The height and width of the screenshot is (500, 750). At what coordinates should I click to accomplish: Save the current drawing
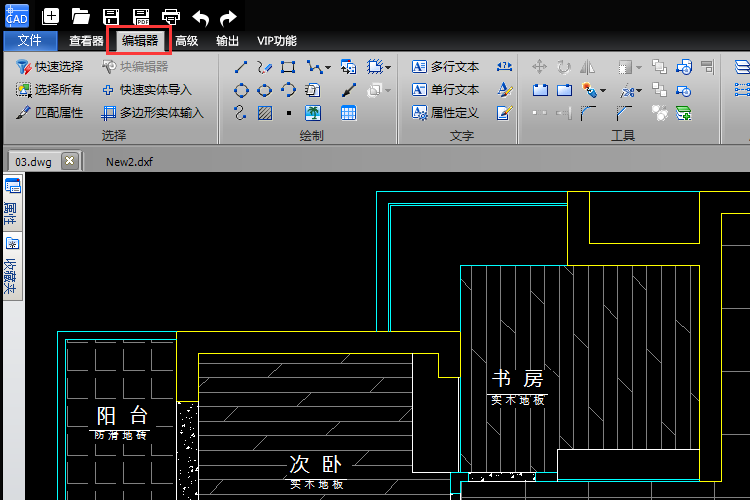coord(111,17)
